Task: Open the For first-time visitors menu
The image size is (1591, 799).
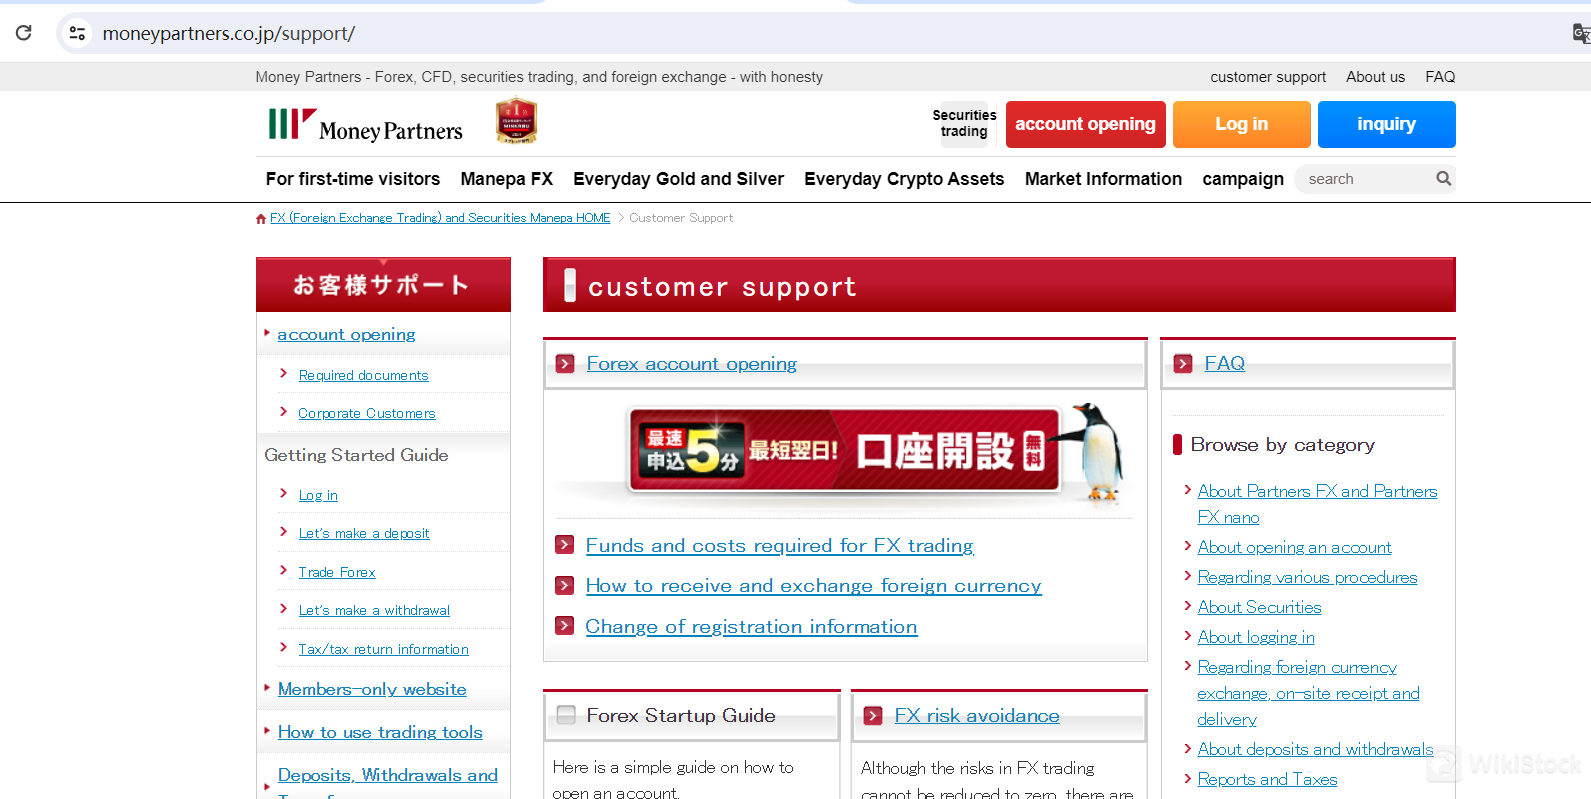Action: coord(353,179)
